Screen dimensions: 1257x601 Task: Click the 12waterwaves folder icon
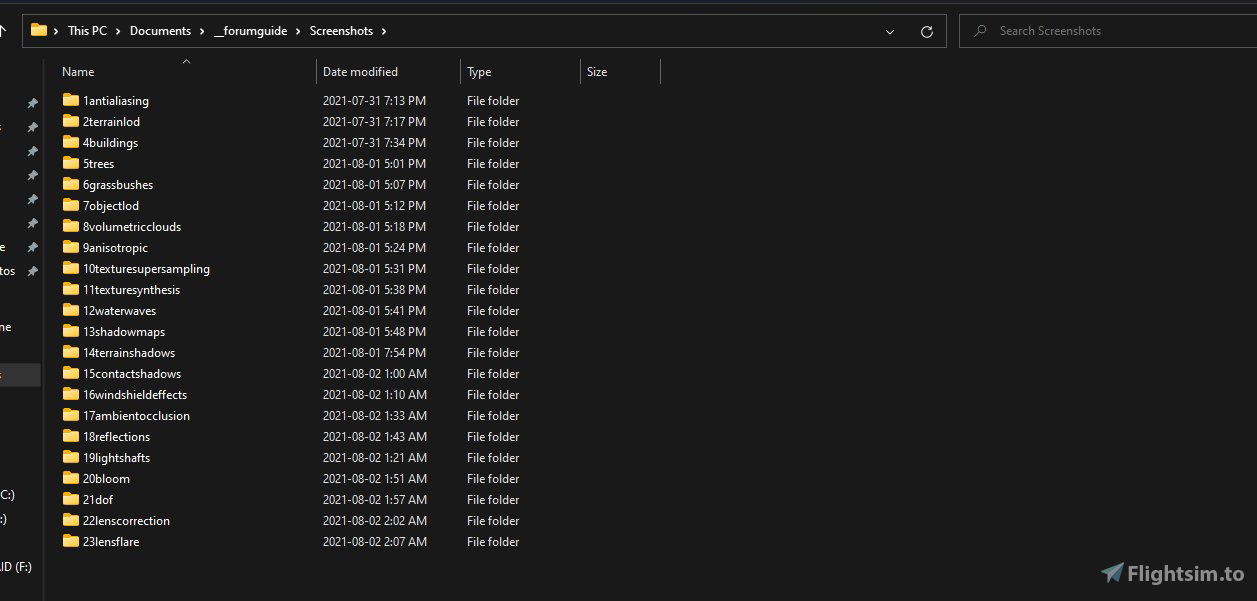(x=70, y=310)
